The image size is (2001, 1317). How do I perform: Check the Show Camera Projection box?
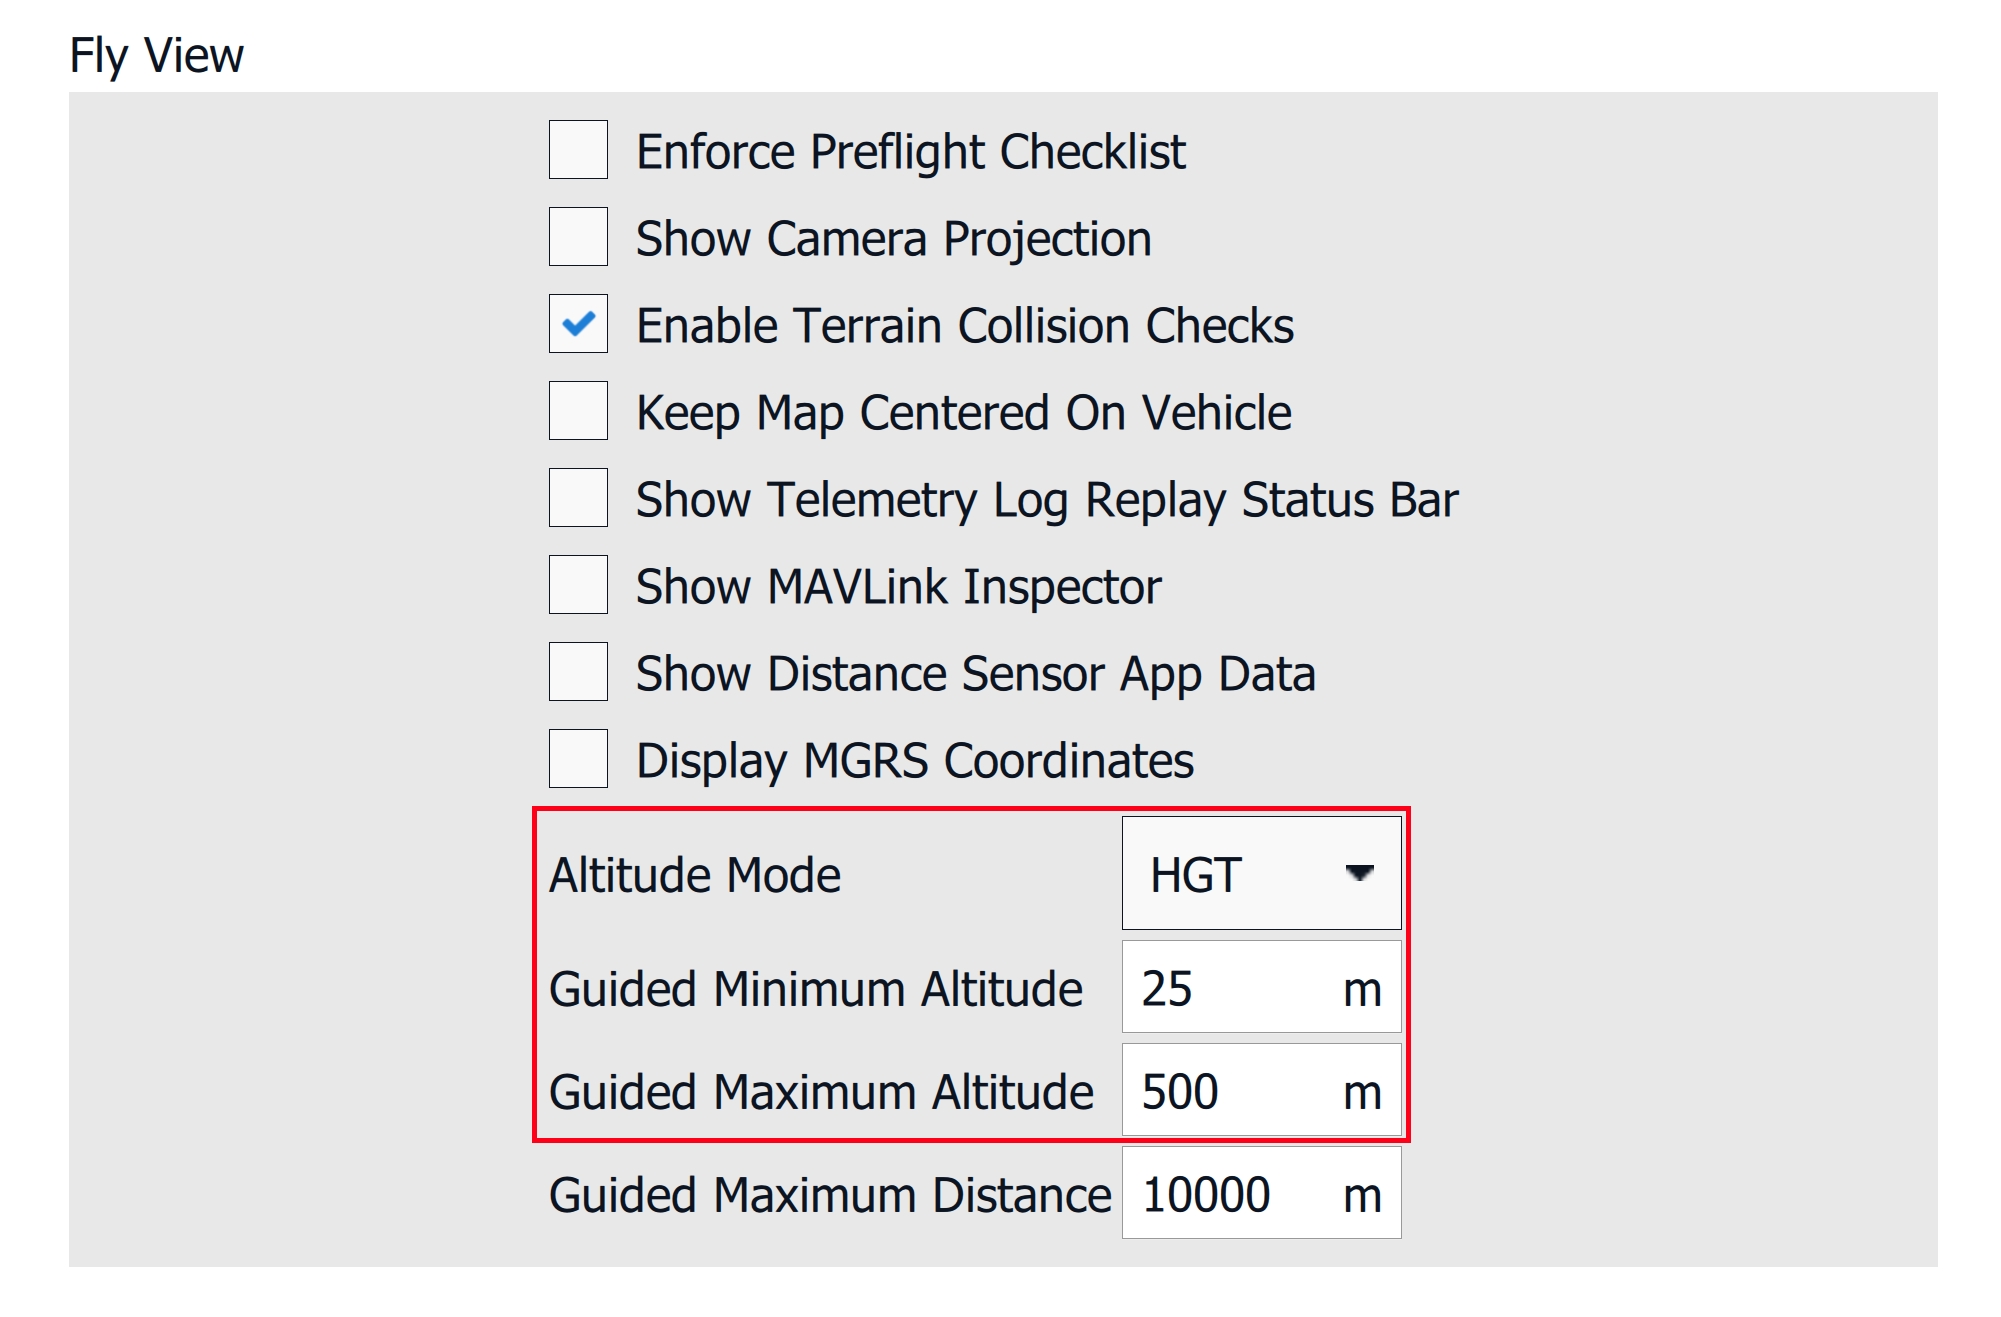click(x=578, y=237)
